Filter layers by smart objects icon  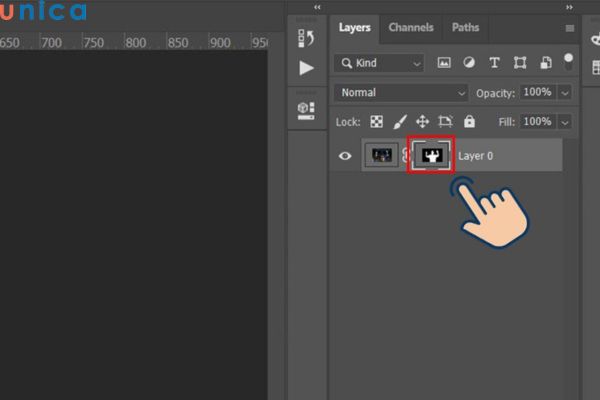[x=546, y=63]
